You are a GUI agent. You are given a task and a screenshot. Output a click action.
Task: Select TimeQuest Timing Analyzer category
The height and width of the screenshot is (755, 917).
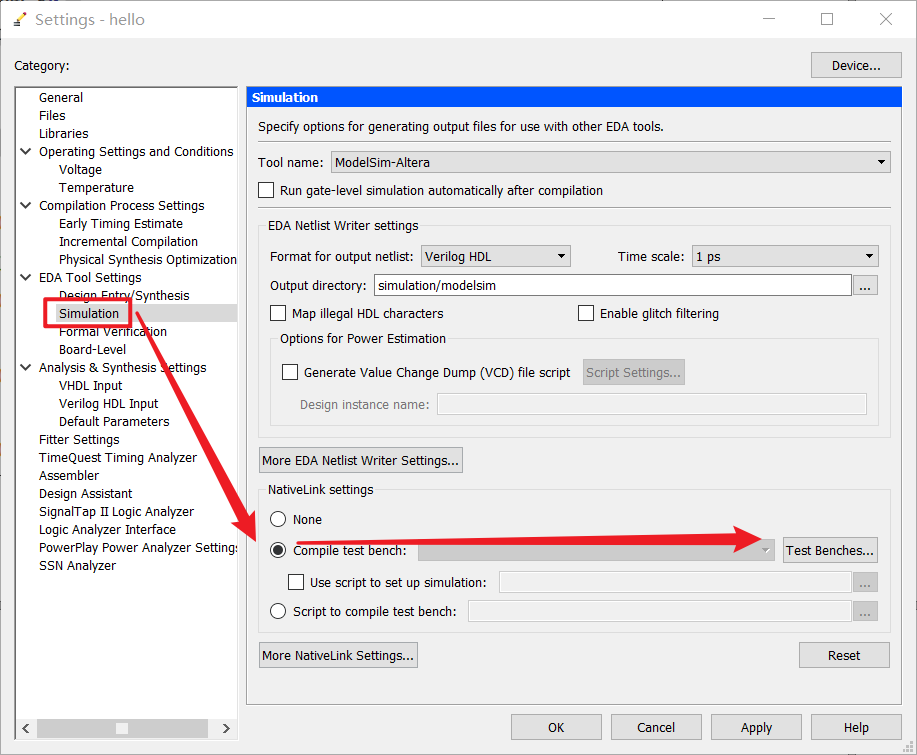pyautogui.click(x=118, y=458)
